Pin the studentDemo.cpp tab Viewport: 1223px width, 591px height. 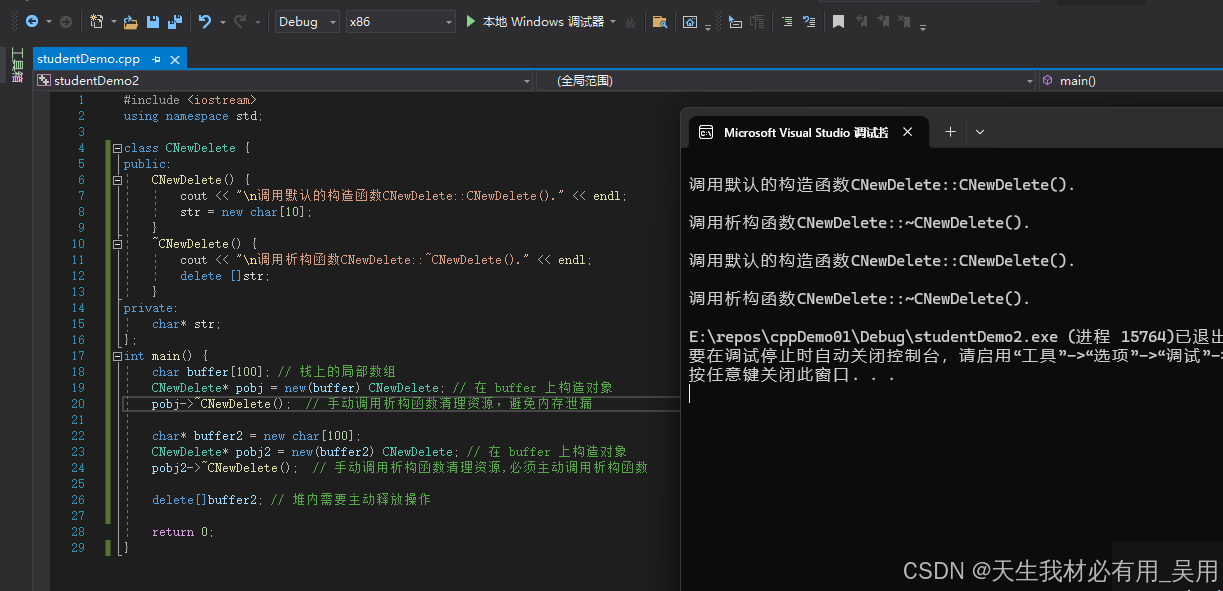coord(156,59)
